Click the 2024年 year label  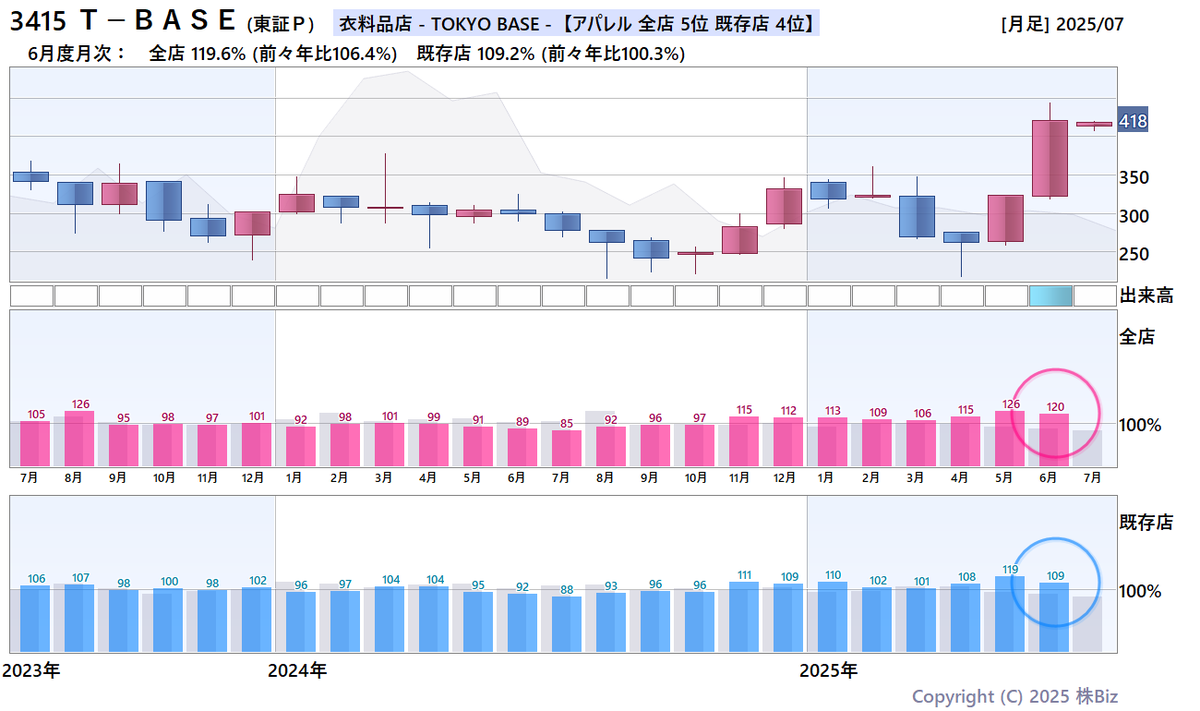(x=297, y=670)
